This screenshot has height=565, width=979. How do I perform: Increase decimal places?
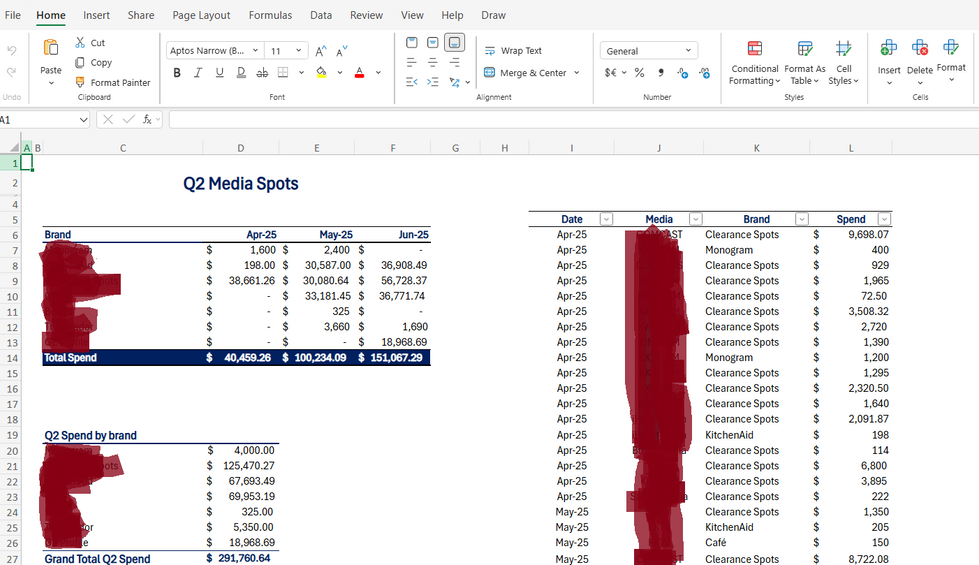682,72
